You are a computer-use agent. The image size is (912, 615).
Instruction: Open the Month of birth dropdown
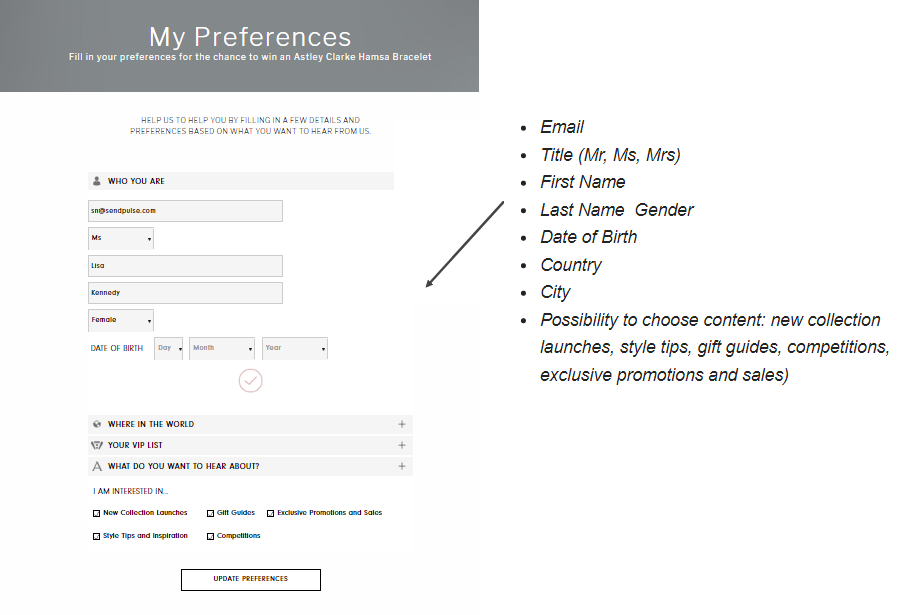222,348
